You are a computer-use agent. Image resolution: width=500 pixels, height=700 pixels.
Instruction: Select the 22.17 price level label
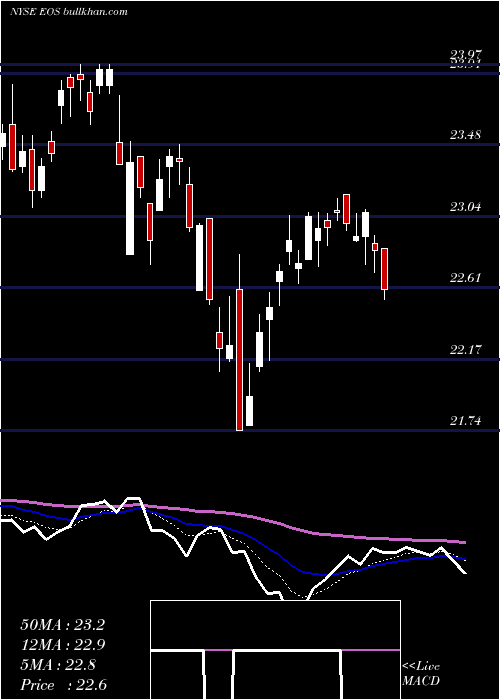tap(466, 349)
